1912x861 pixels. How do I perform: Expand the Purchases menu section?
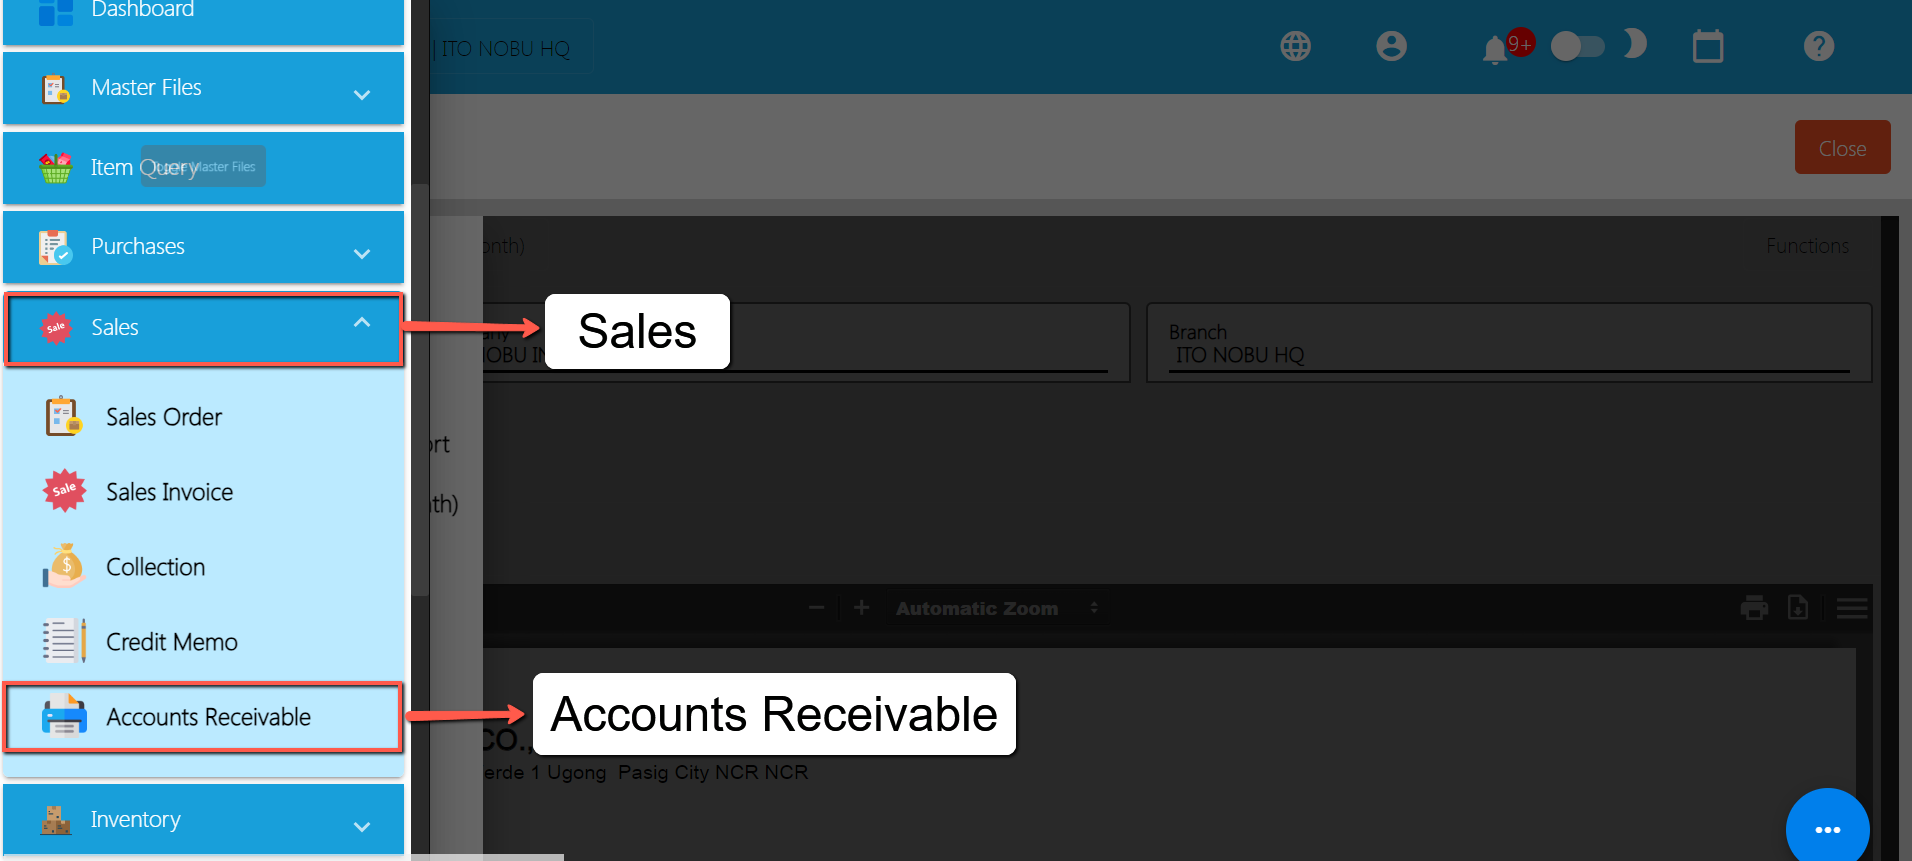point(204,247)
